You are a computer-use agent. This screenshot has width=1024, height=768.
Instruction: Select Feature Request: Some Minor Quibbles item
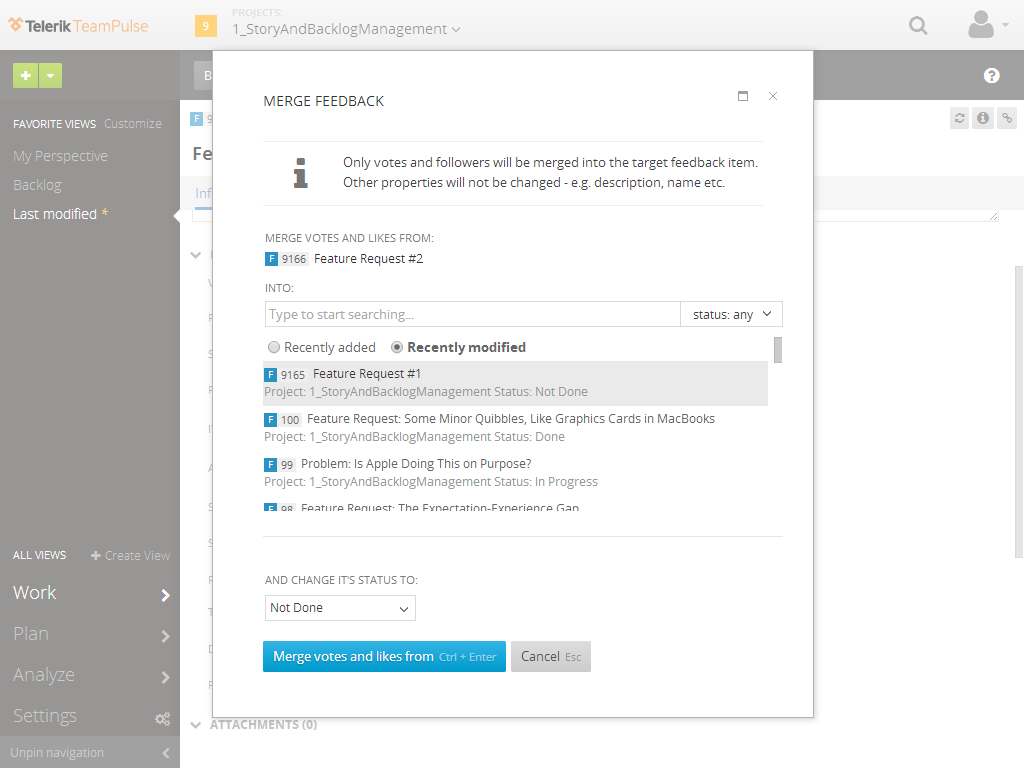515,428
